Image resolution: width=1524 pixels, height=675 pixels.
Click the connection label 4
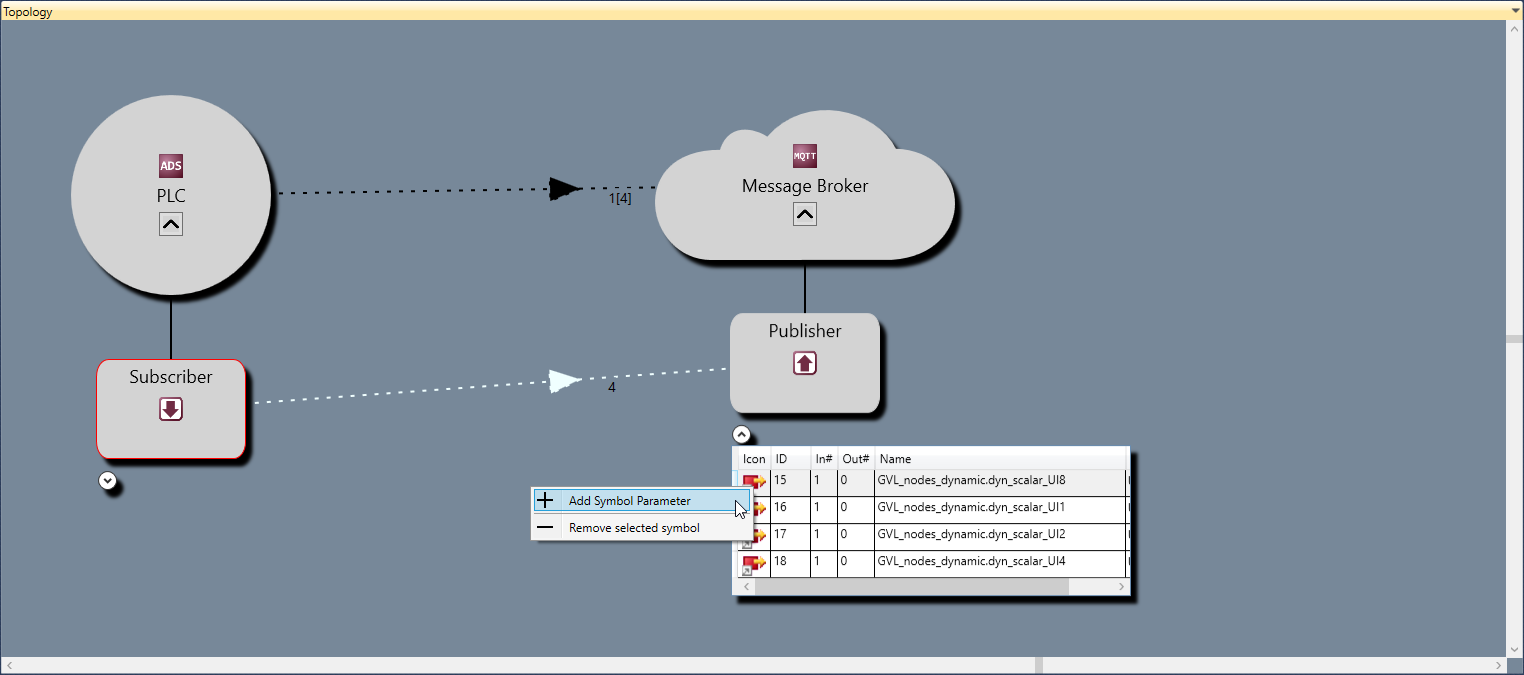tap(612, 387)
